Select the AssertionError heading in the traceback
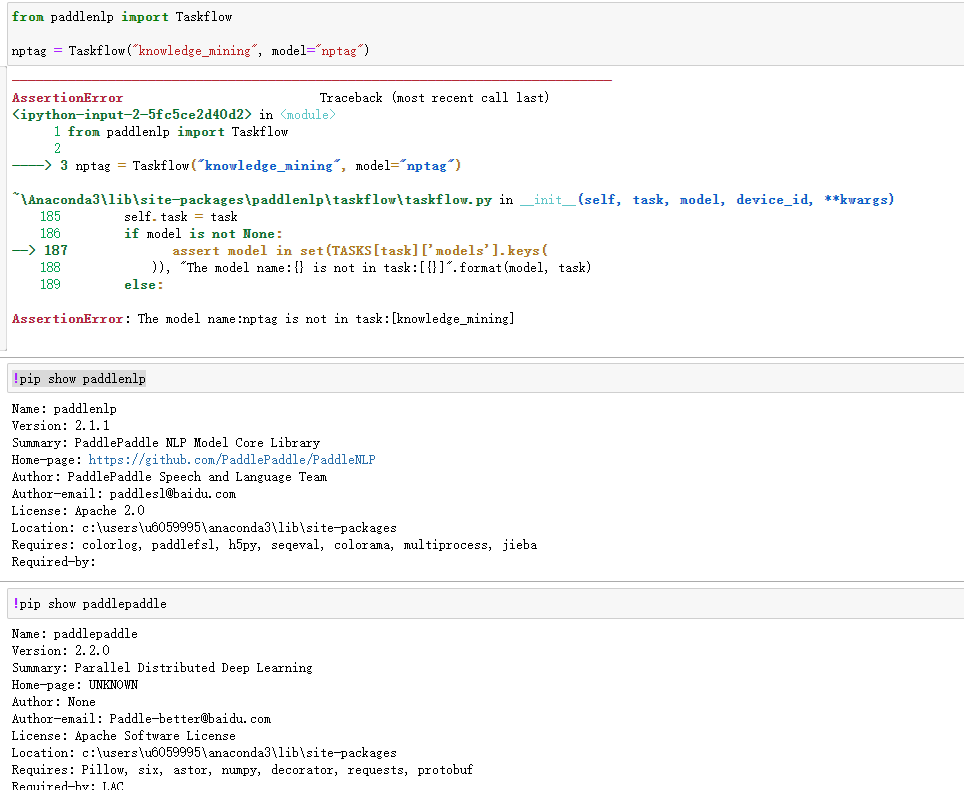The image size is (964, 790). pyautogui.click(x=67, y=97)
